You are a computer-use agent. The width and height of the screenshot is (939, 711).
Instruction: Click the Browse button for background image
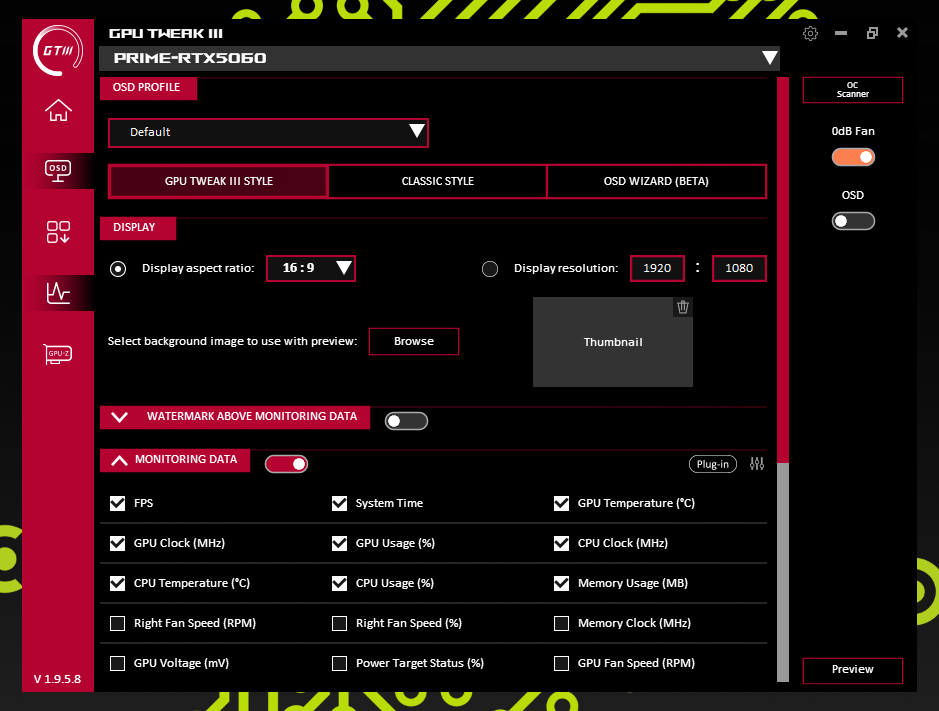[414, 341]
